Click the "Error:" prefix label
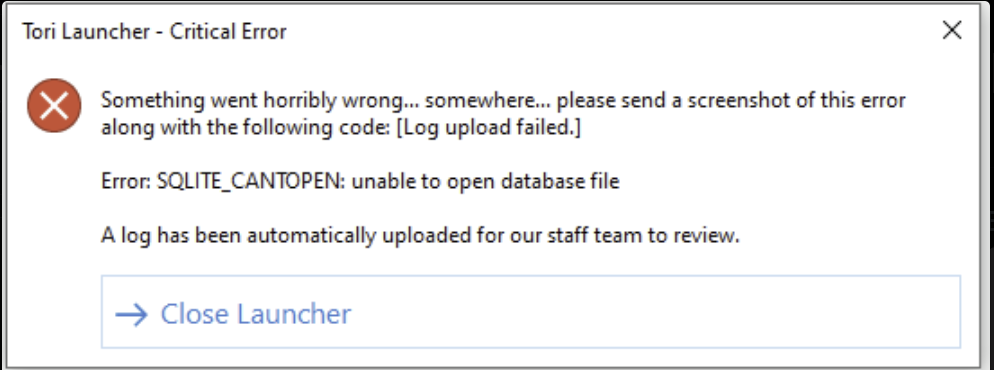This screenshot has width=994, height=370. coord(125,182)
